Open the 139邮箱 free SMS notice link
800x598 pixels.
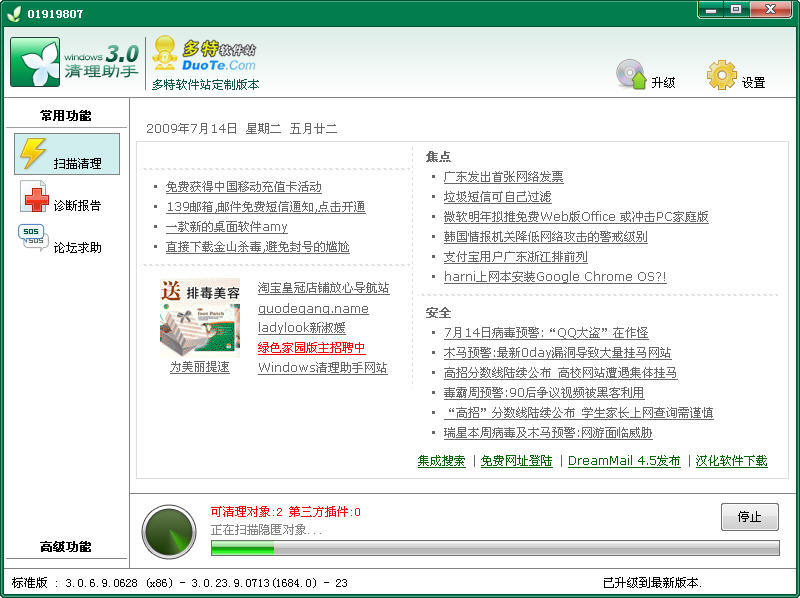coord(266,207)
